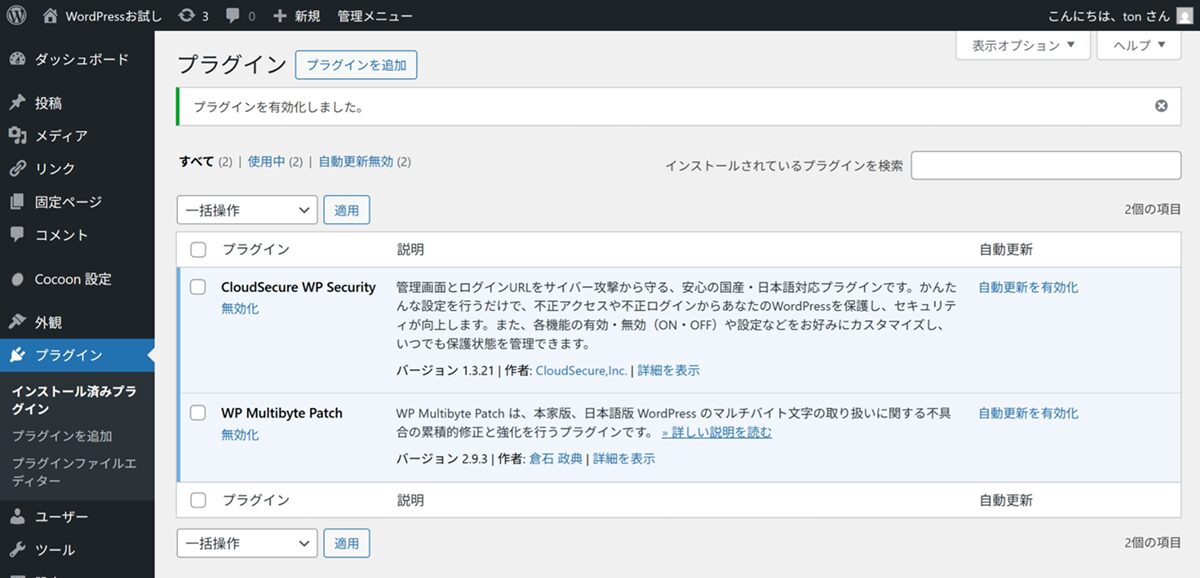1200x578 pixels.
Task: Open ダッシュボード from the sidebar
Action: [x=81, y=59]
